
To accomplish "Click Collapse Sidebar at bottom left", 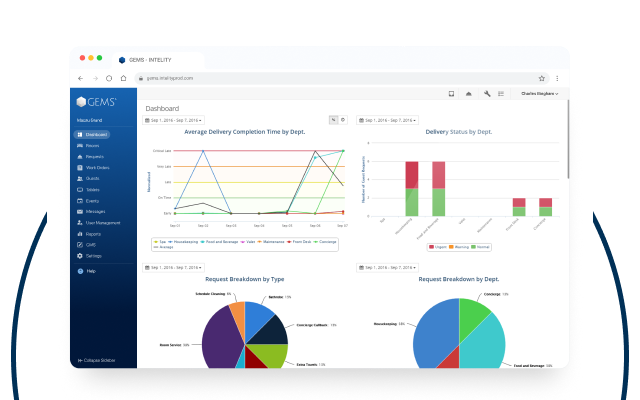I will click(96, 360).
